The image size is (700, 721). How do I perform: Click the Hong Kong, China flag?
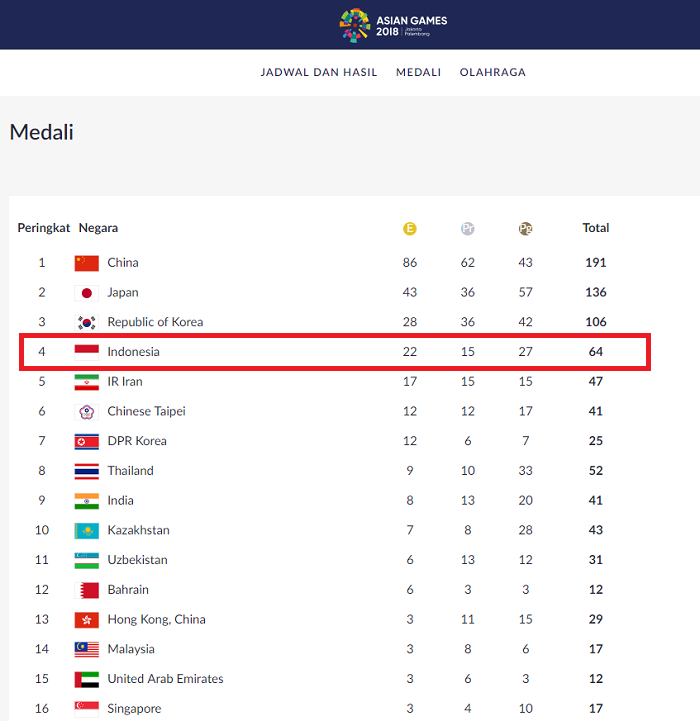tap(86, 620)
